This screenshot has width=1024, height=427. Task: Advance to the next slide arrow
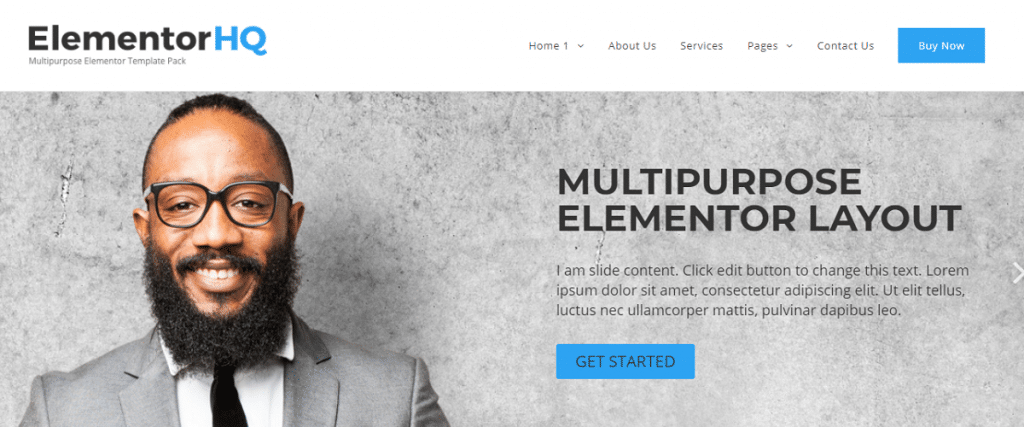[x=1017, y=272]
